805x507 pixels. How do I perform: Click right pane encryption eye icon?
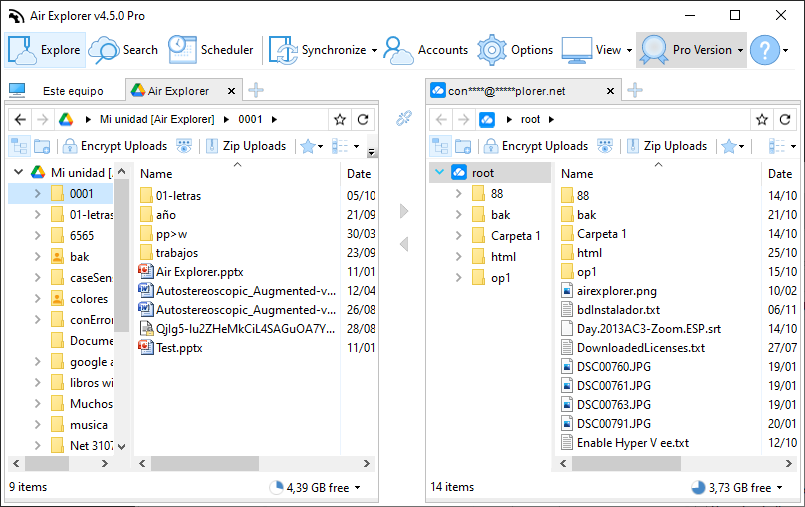point(605,146)
